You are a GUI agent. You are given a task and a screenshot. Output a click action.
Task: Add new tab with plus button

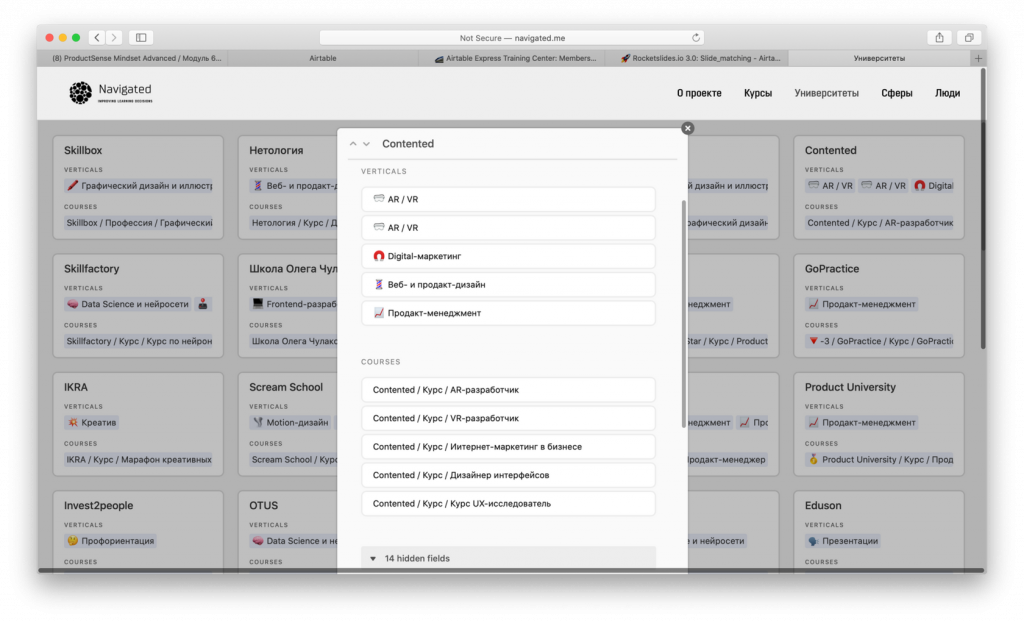(978, 58)
